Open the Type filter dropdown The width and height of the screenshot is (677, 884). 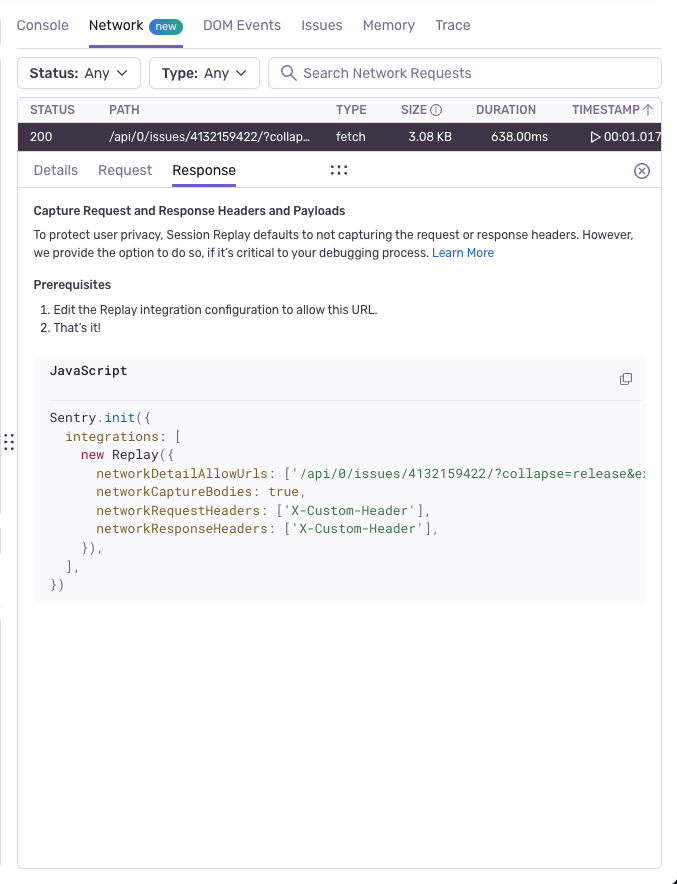click(204, 72)
